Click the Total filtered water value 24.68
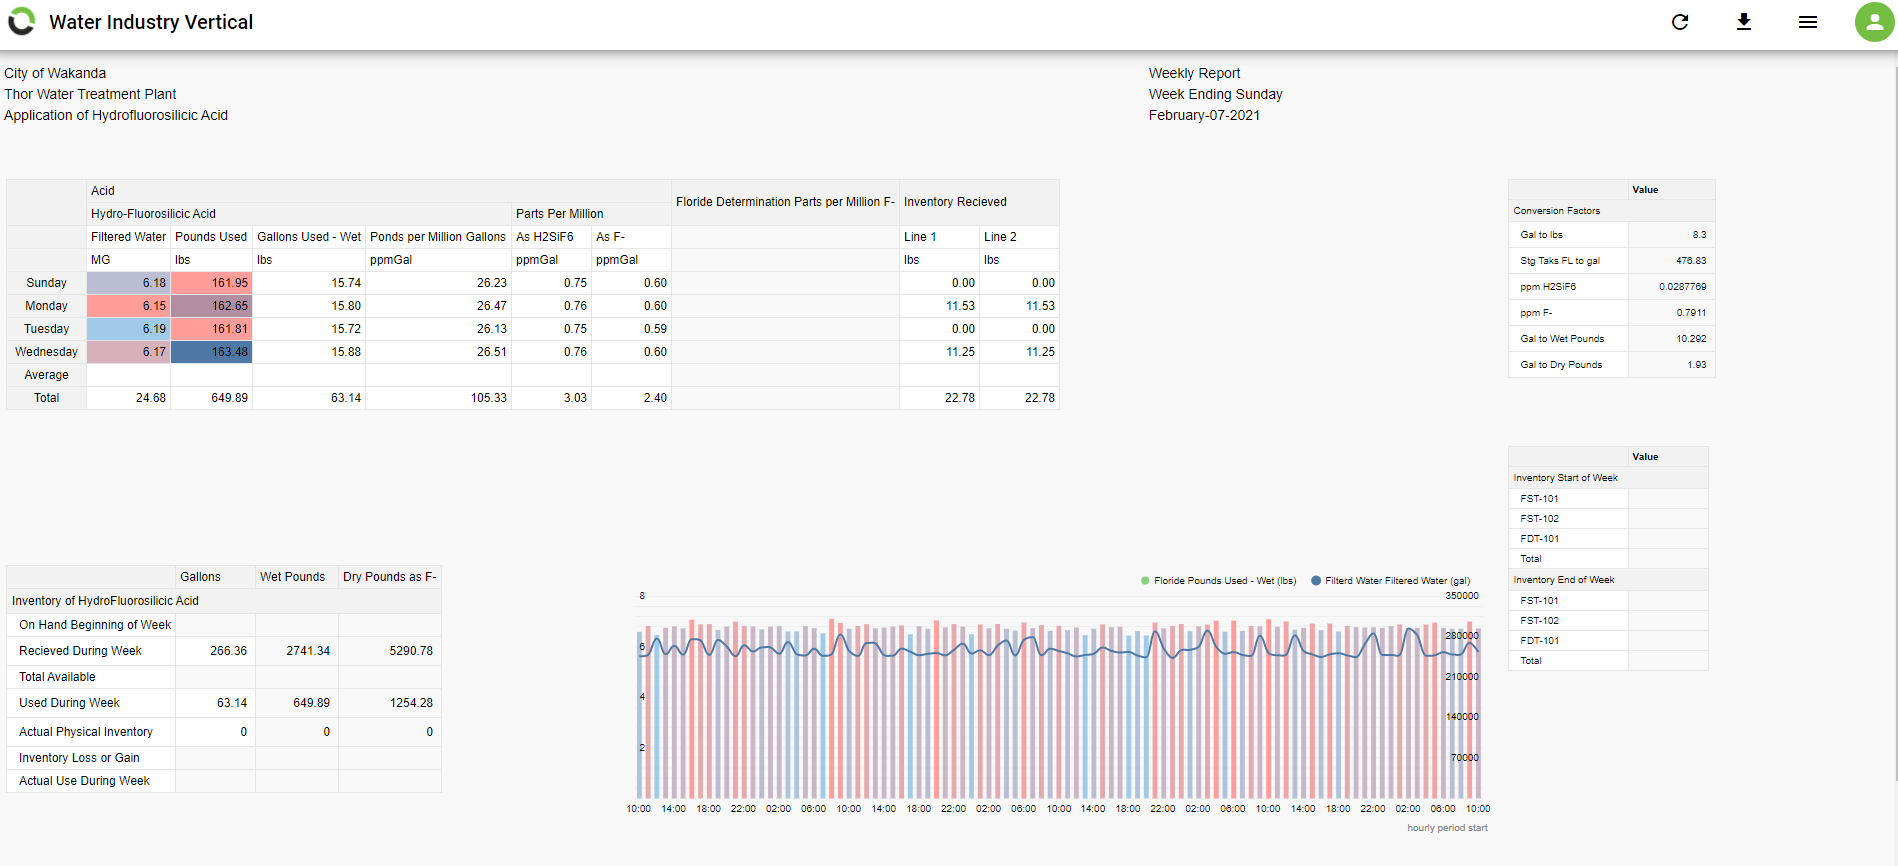The image size is (1898, 866). (129, 398)
